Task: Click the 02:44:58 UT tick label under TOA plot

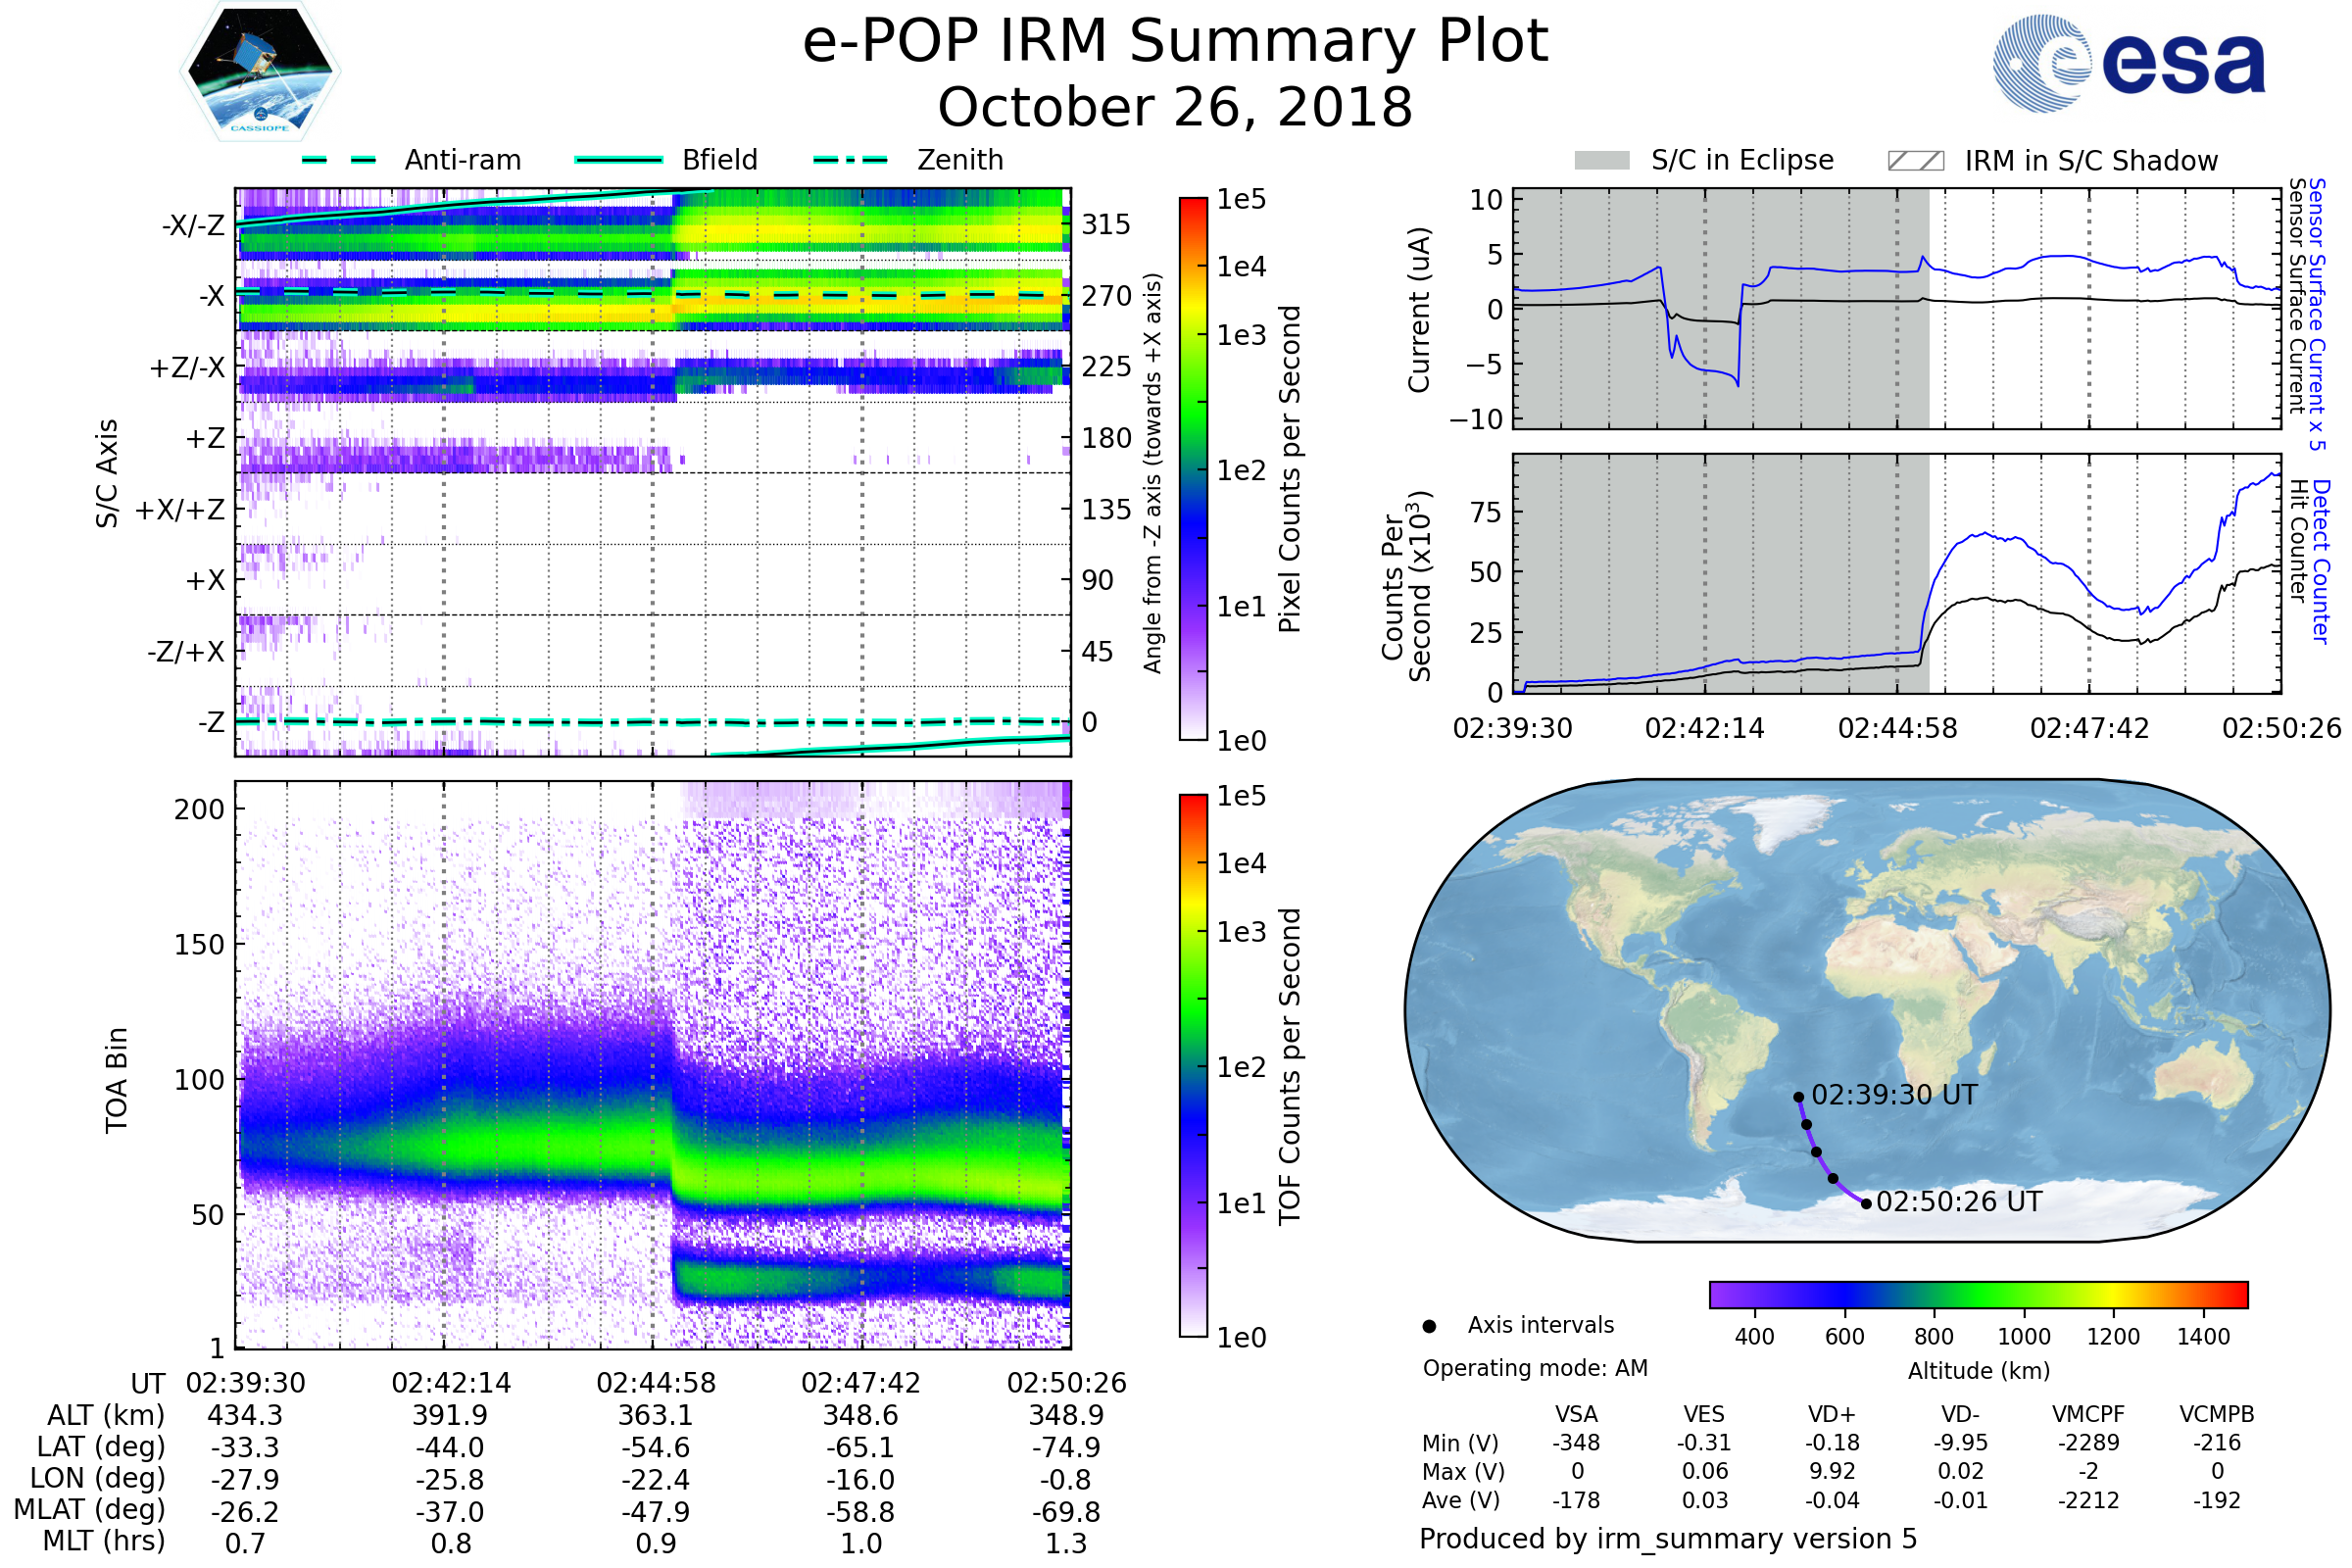Action: pos(656,1383)
